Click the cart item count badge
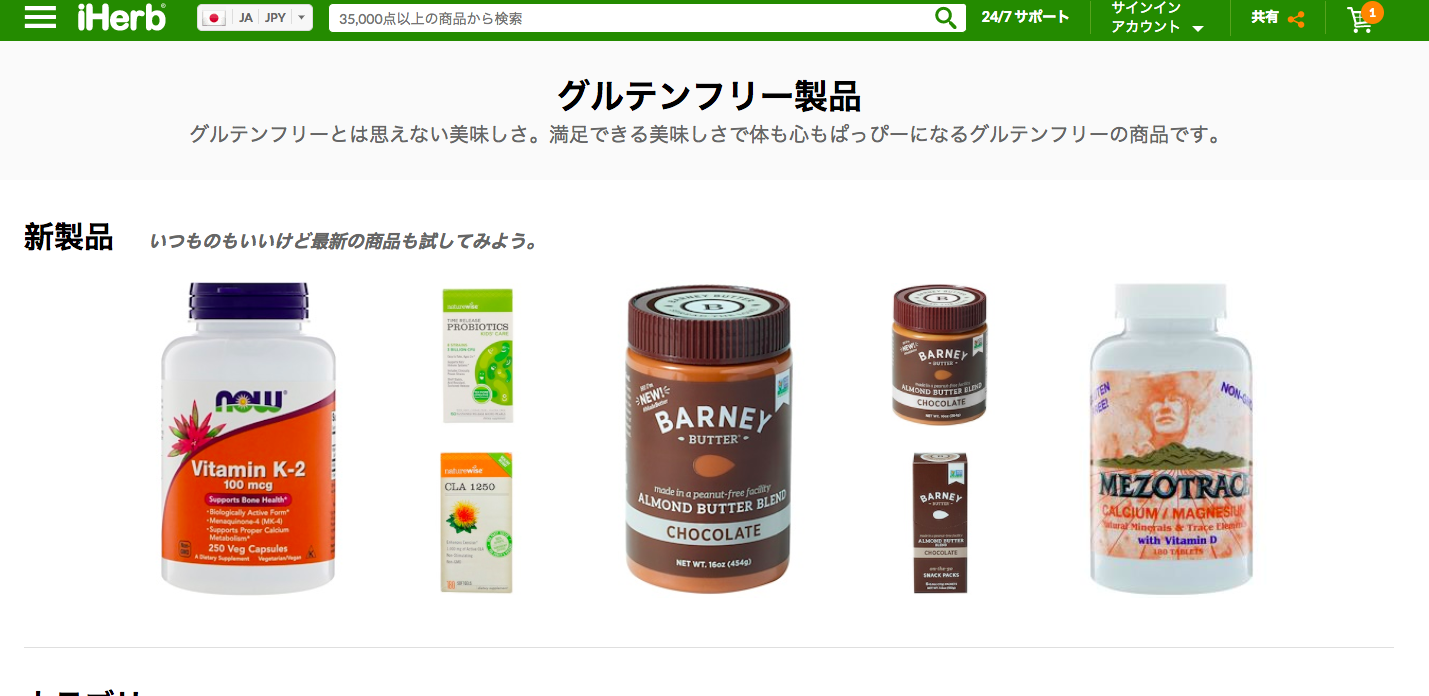The width and height of the screenshot is (1429, 696). point(1372,12)
